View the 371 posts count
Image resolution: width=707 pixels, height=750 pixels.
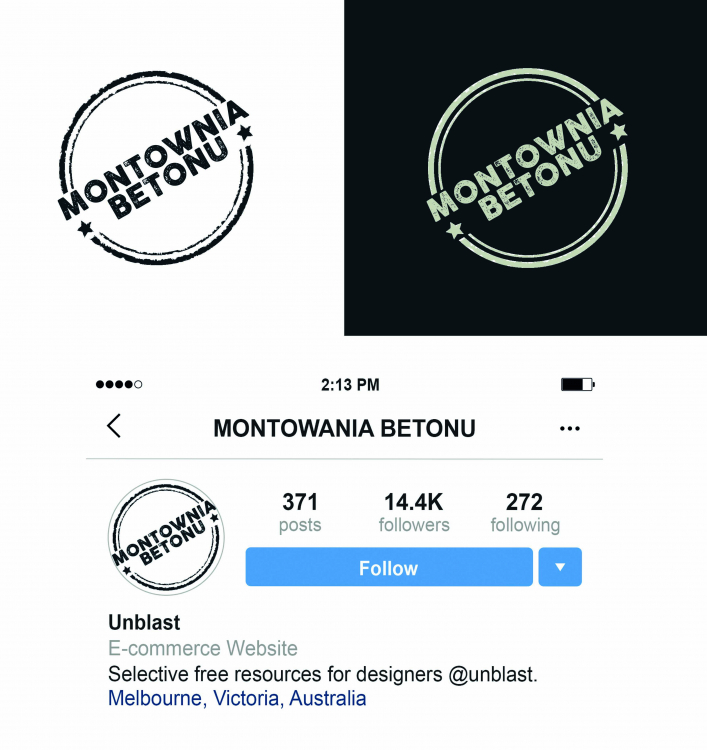(x=300, y=512)
